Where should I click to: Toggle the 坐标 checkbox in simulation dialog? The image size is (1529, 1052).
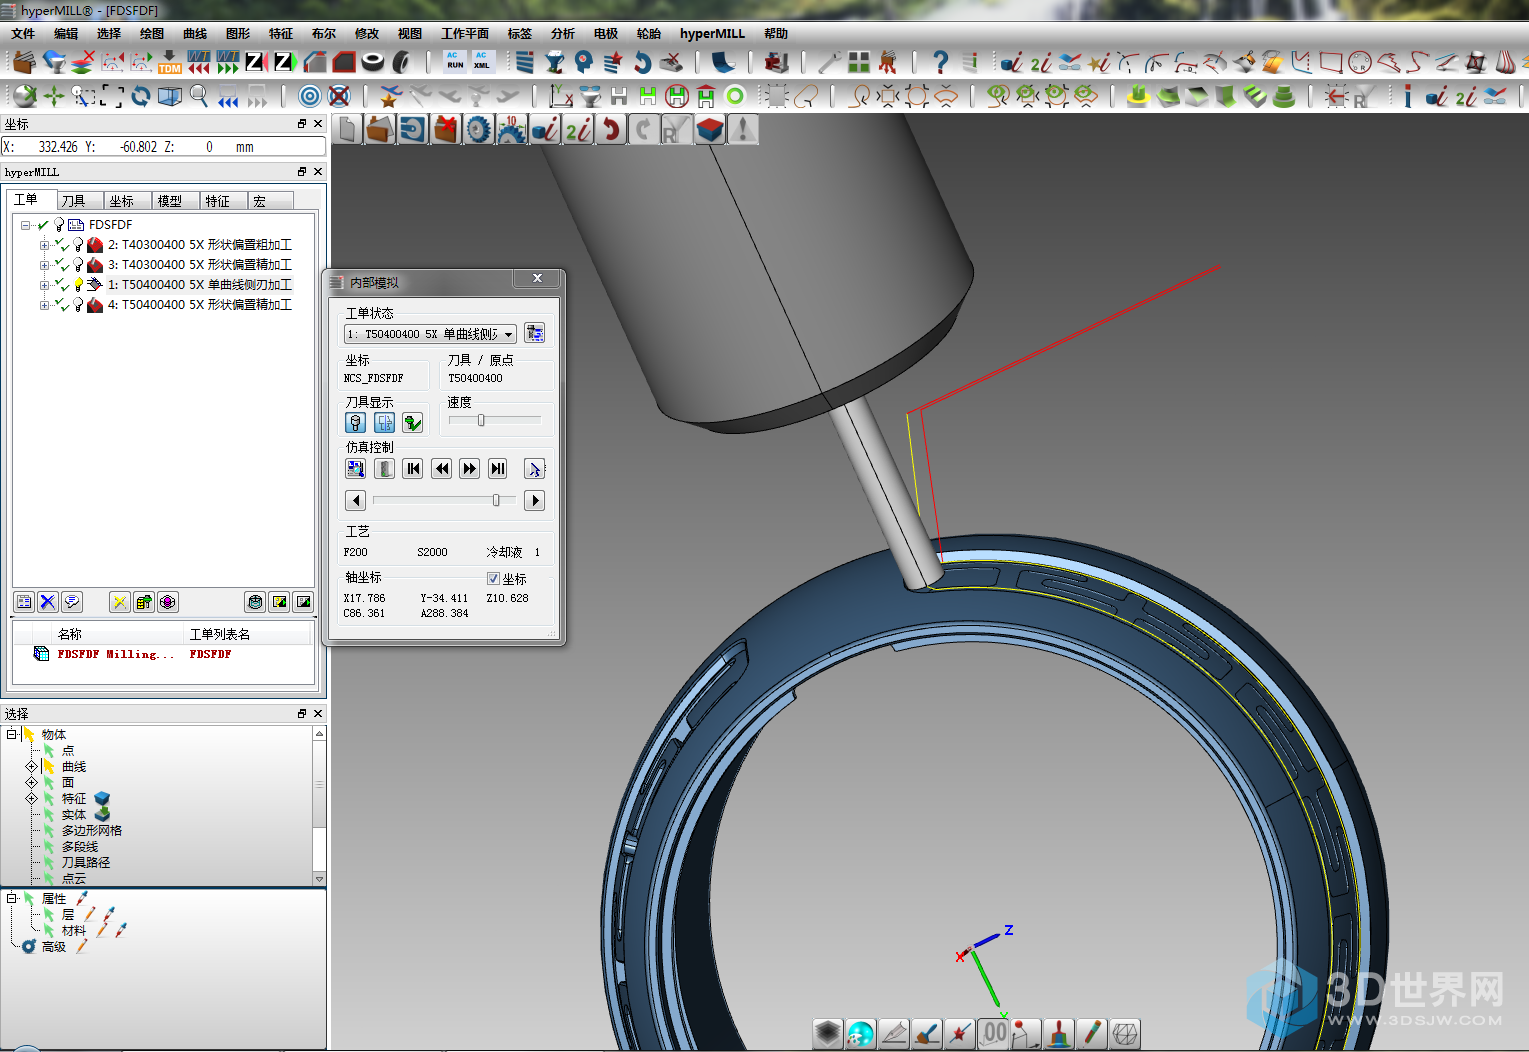[x=493, y=579]
